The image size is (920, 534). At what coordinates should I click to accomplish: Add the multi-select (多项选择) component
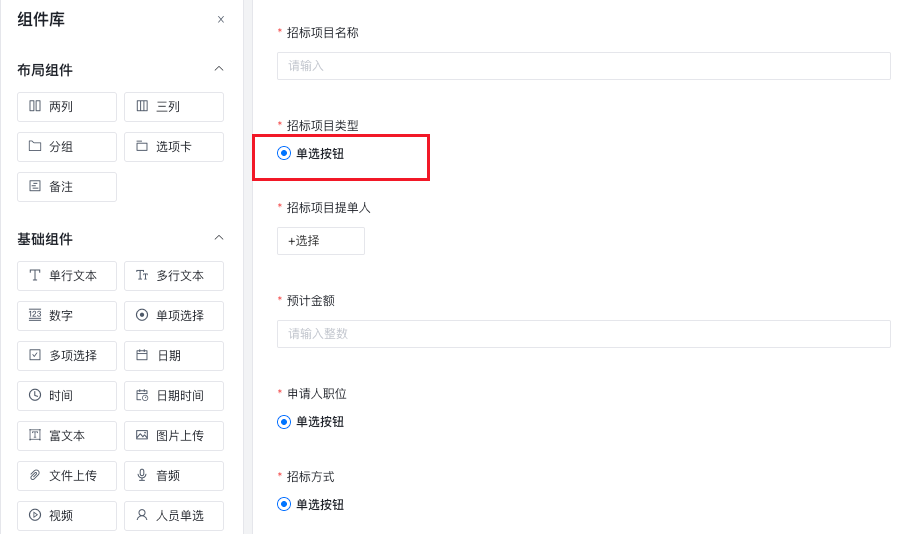point(67,356)
